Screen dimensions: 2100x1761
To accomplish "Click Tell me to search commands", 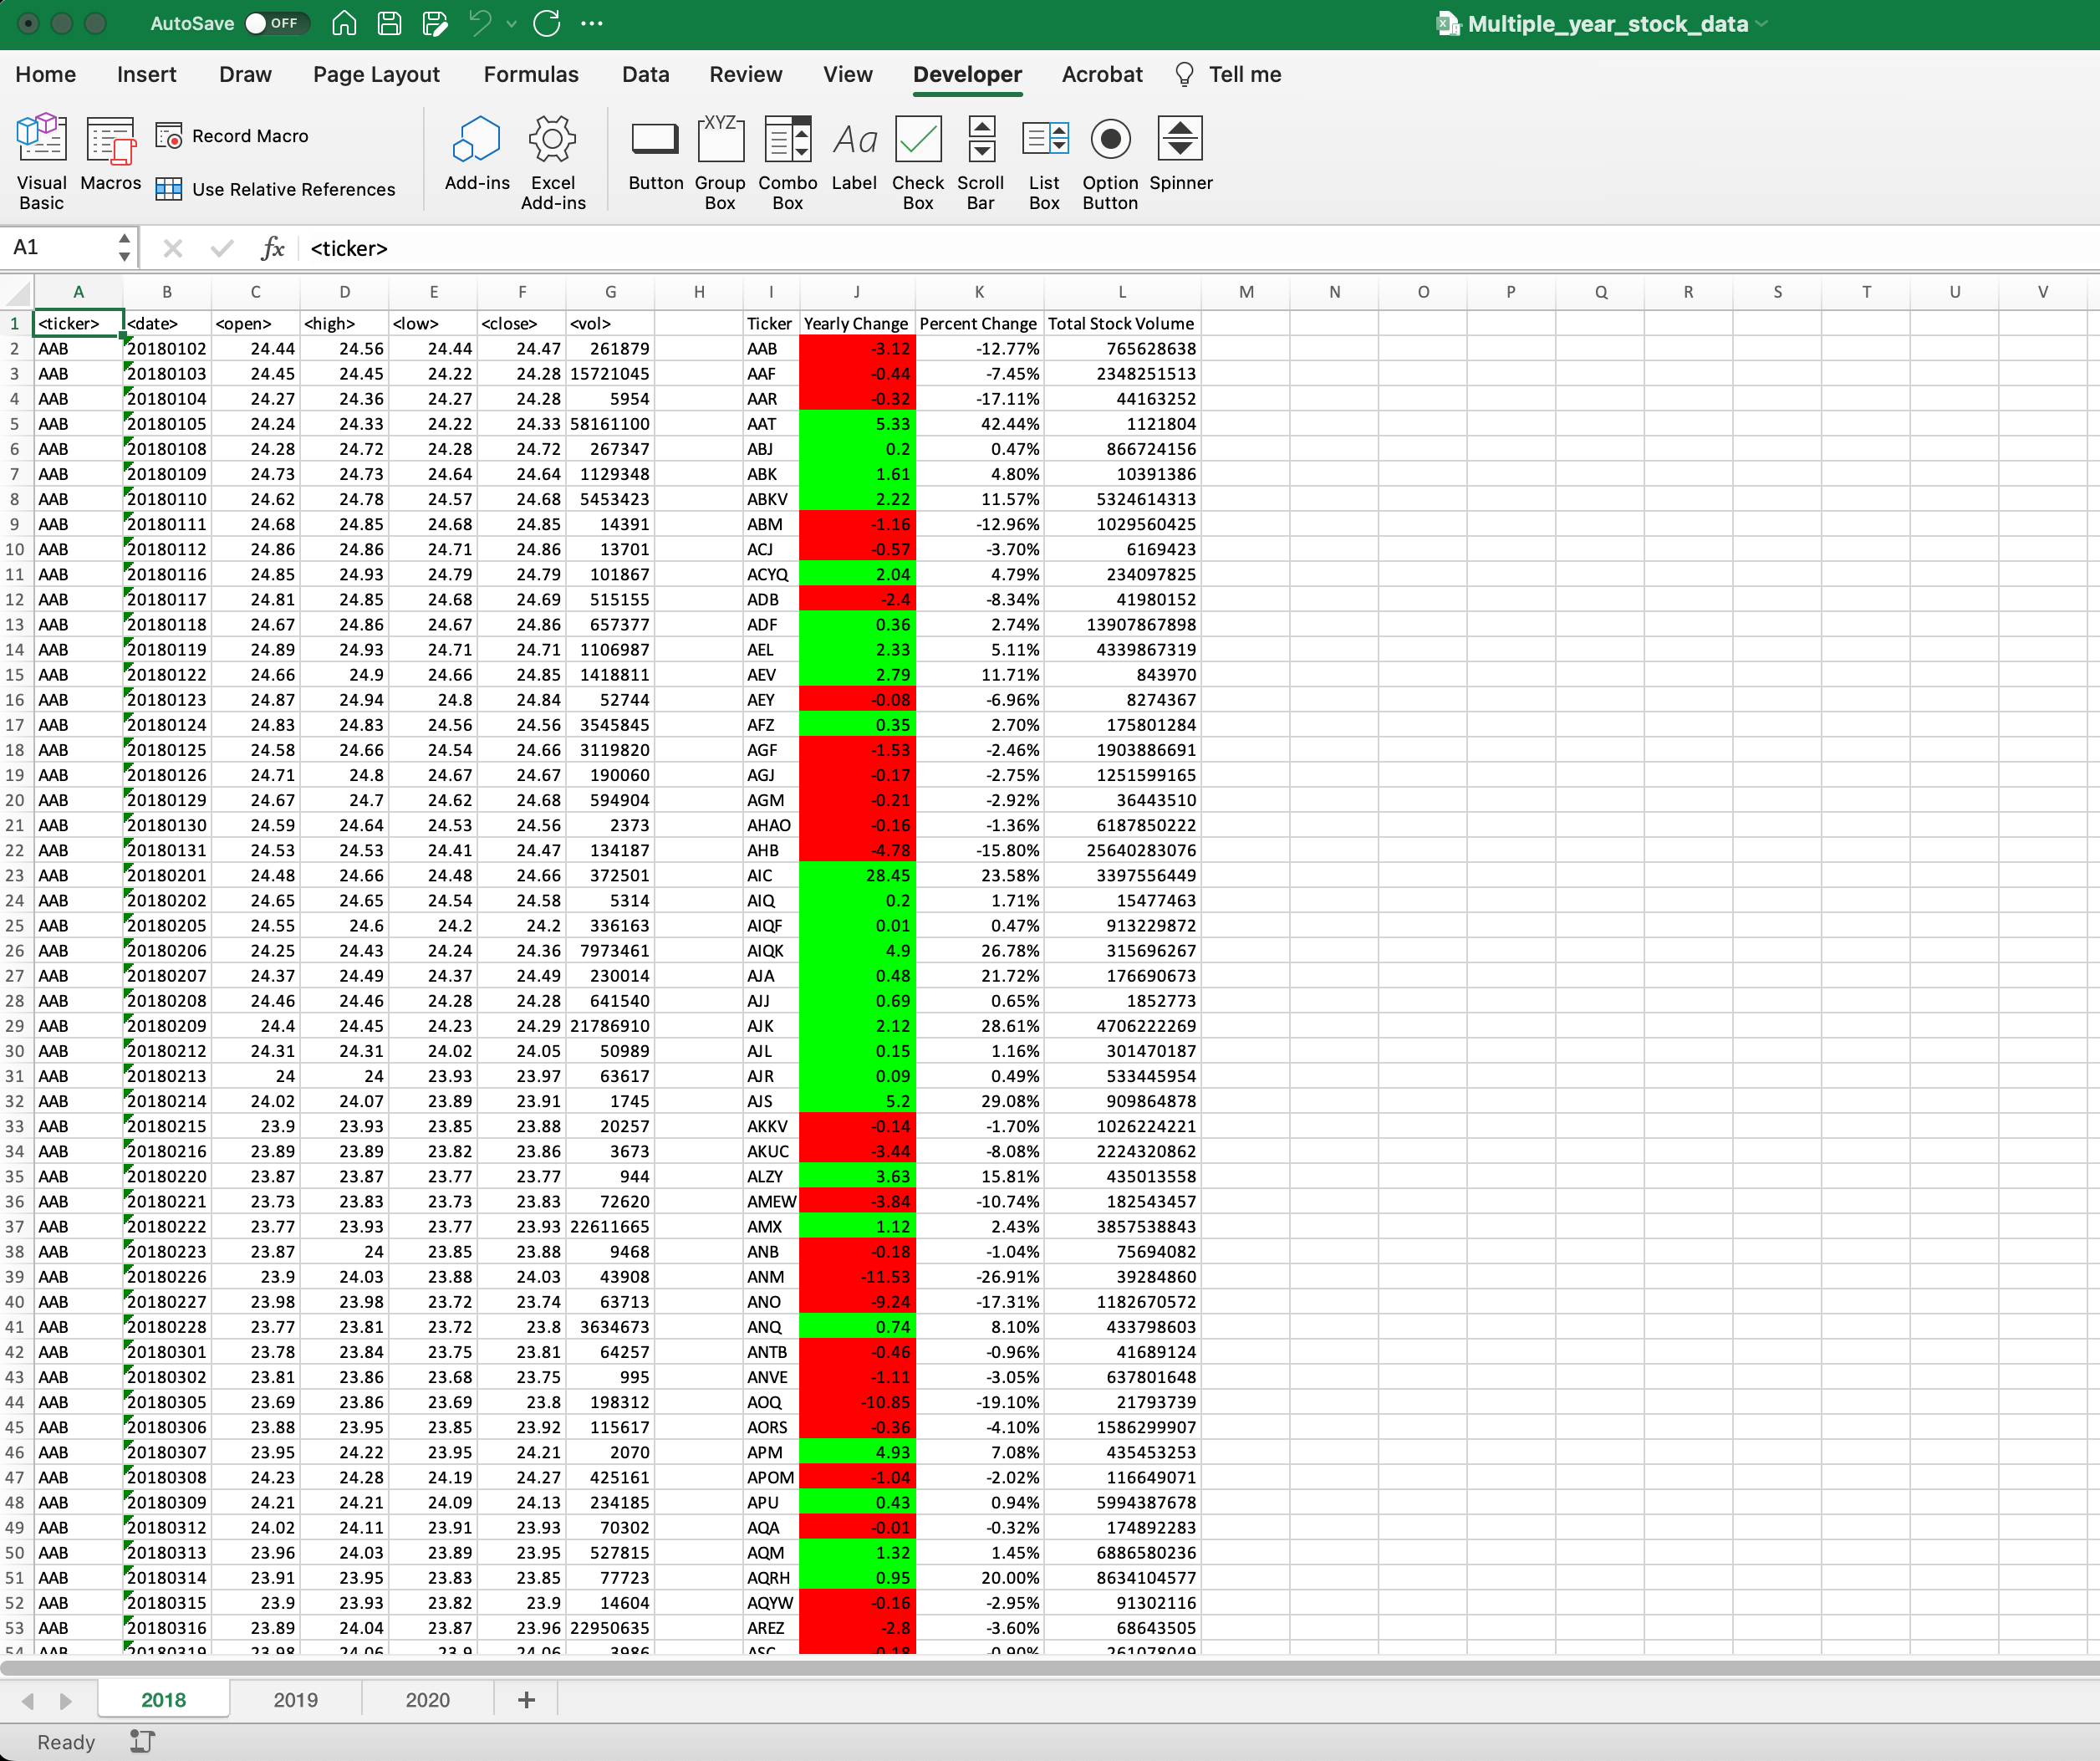I will point(1245,74).
